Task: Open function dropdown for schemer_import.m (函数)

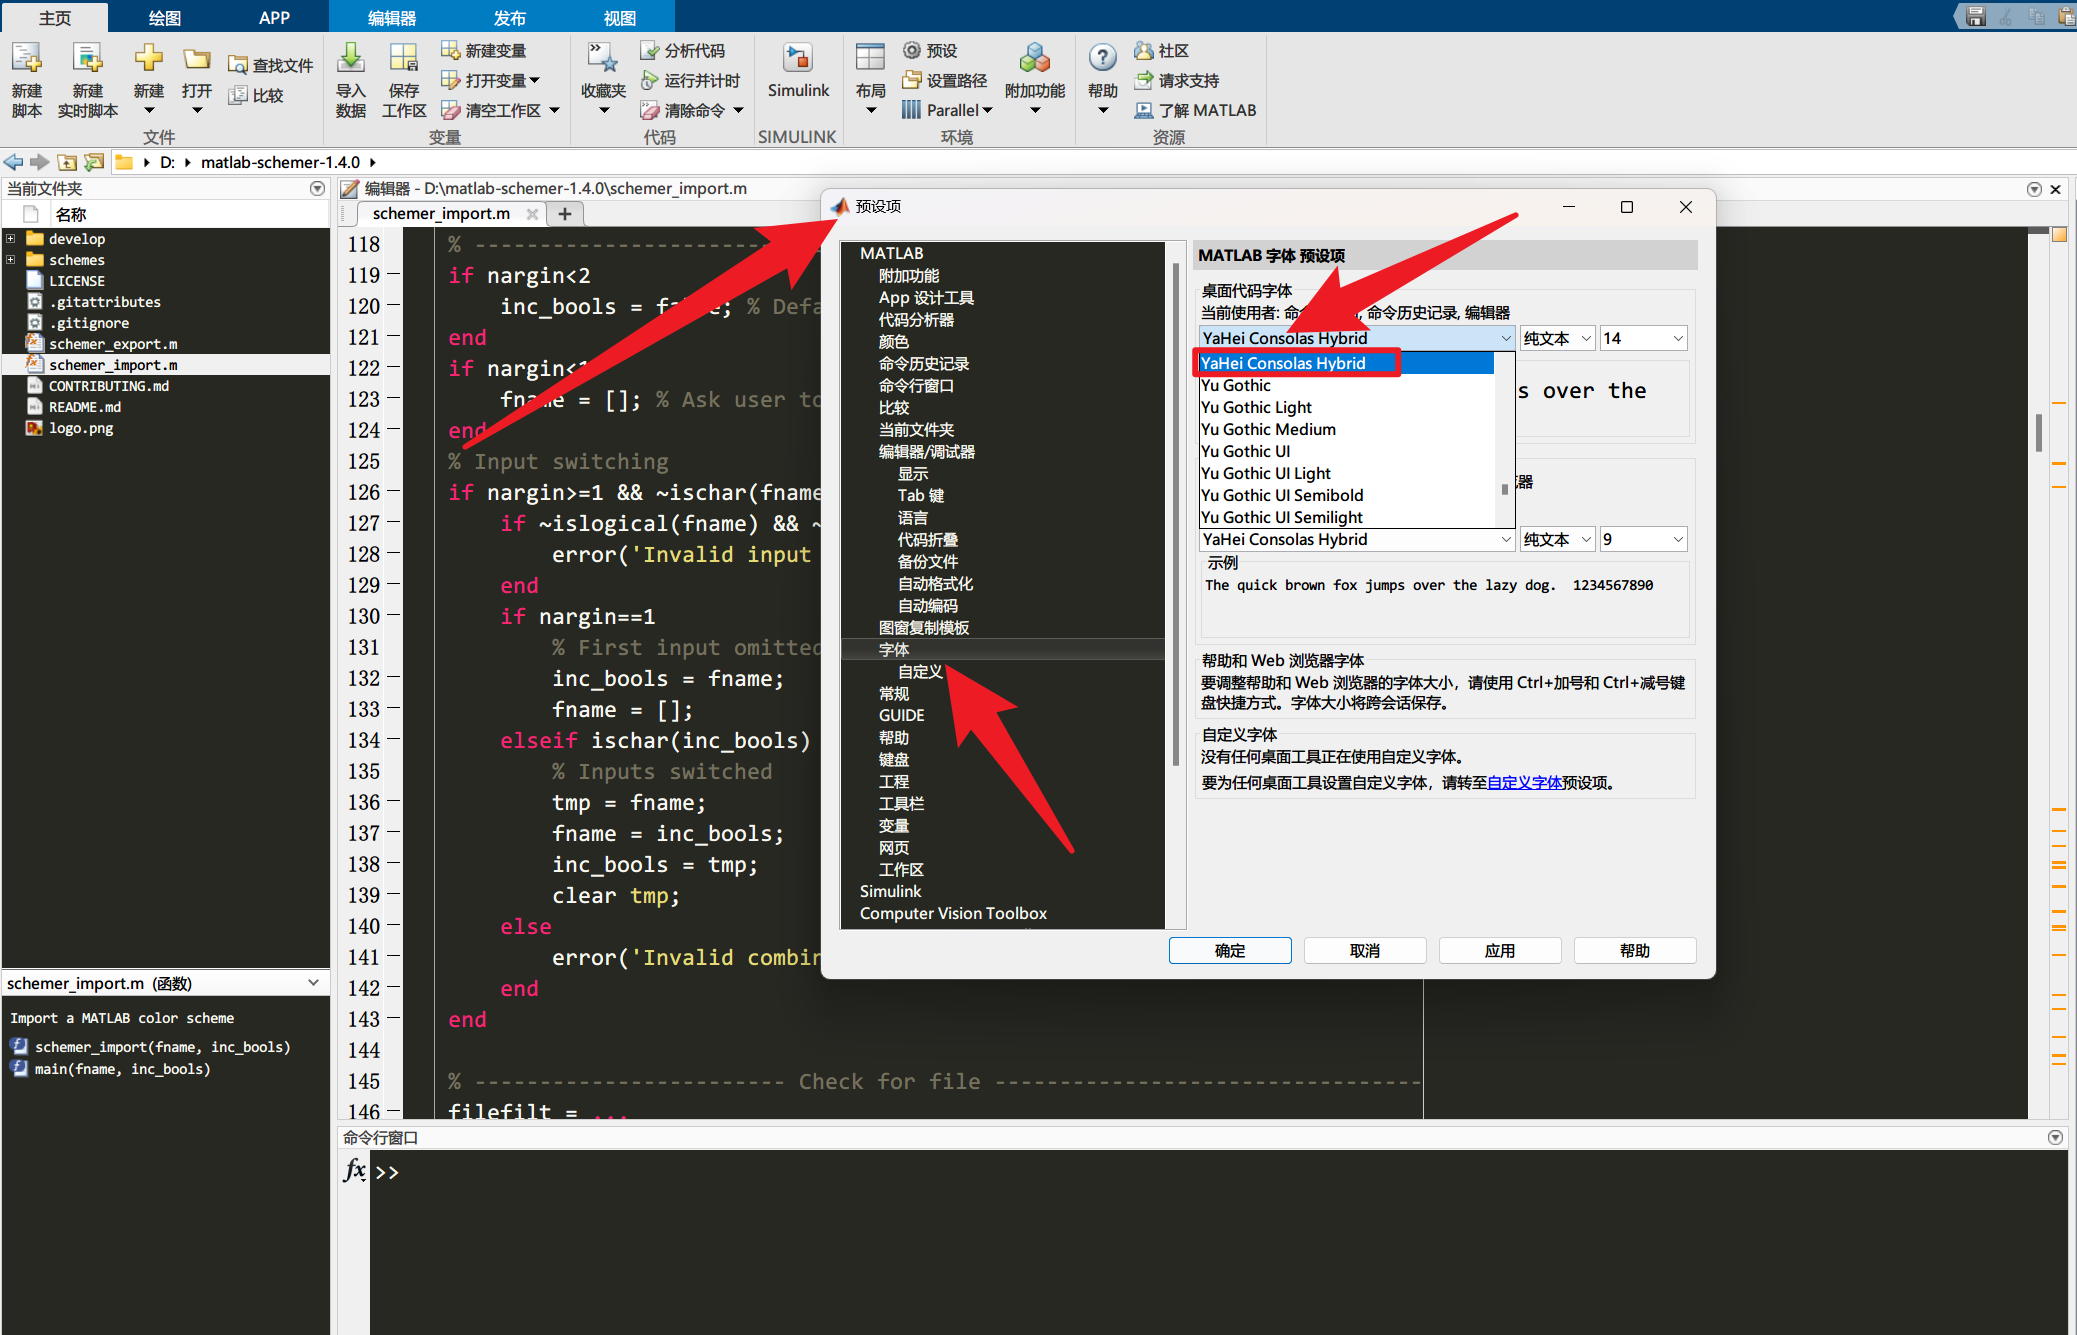Action: pos(313,983)
